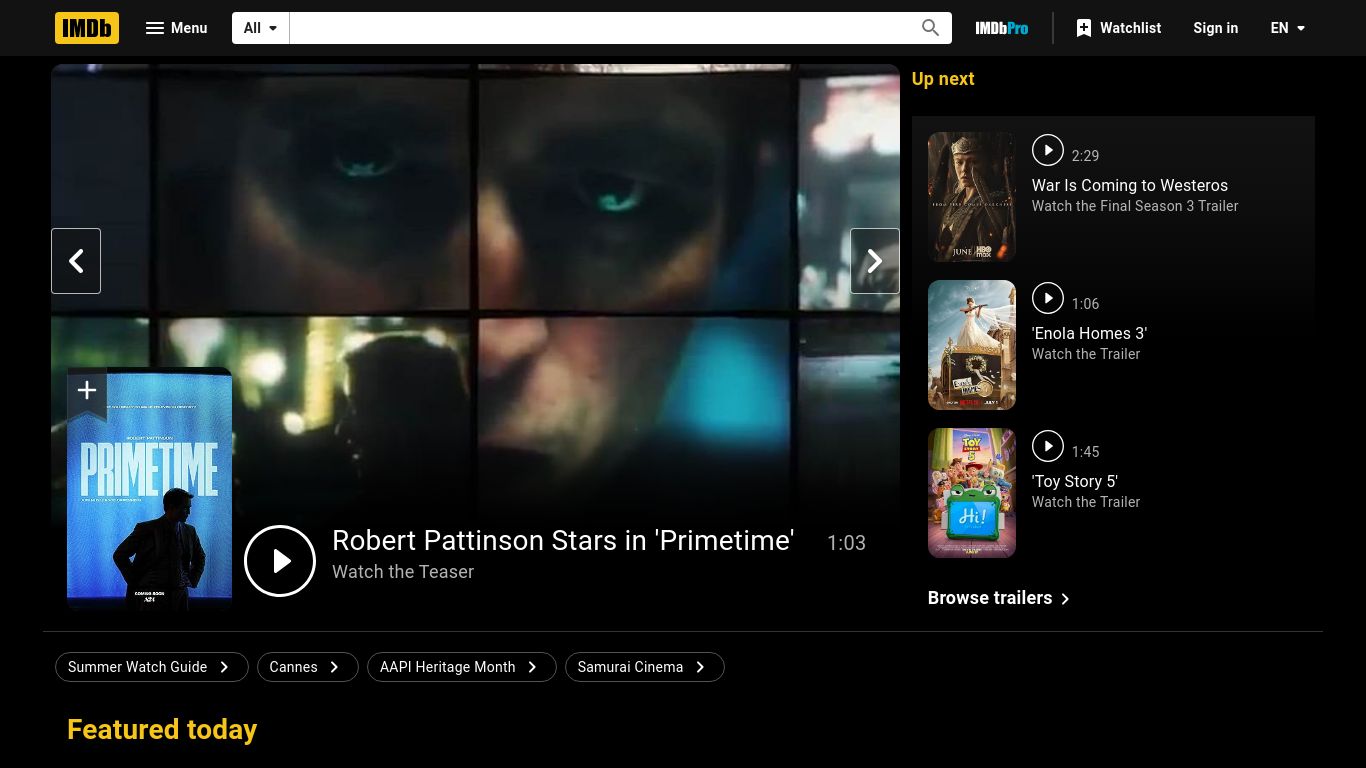Open the 'Toy Story 5' title
The image size is (1366, 768).
[1075, 481]
